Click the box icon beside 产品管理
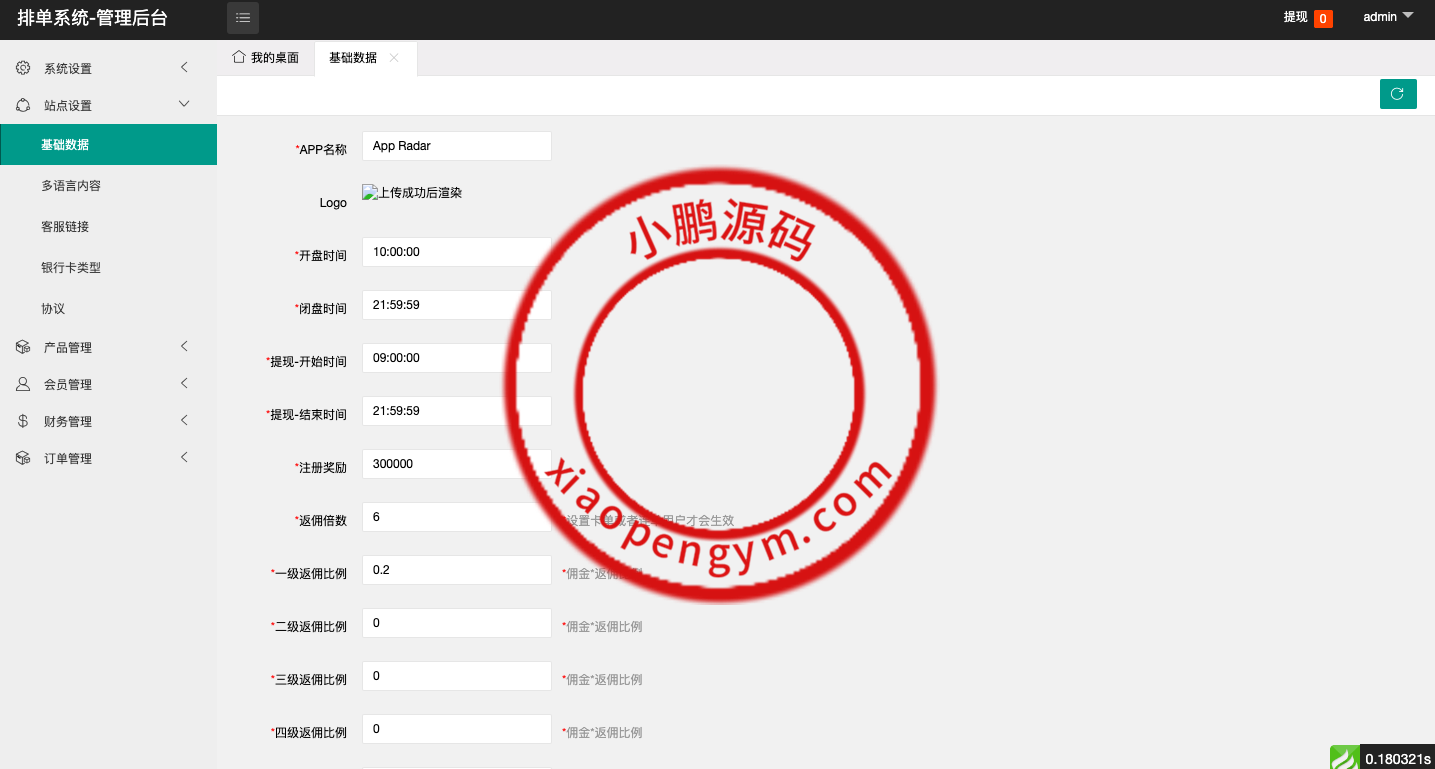 [23, 347]
